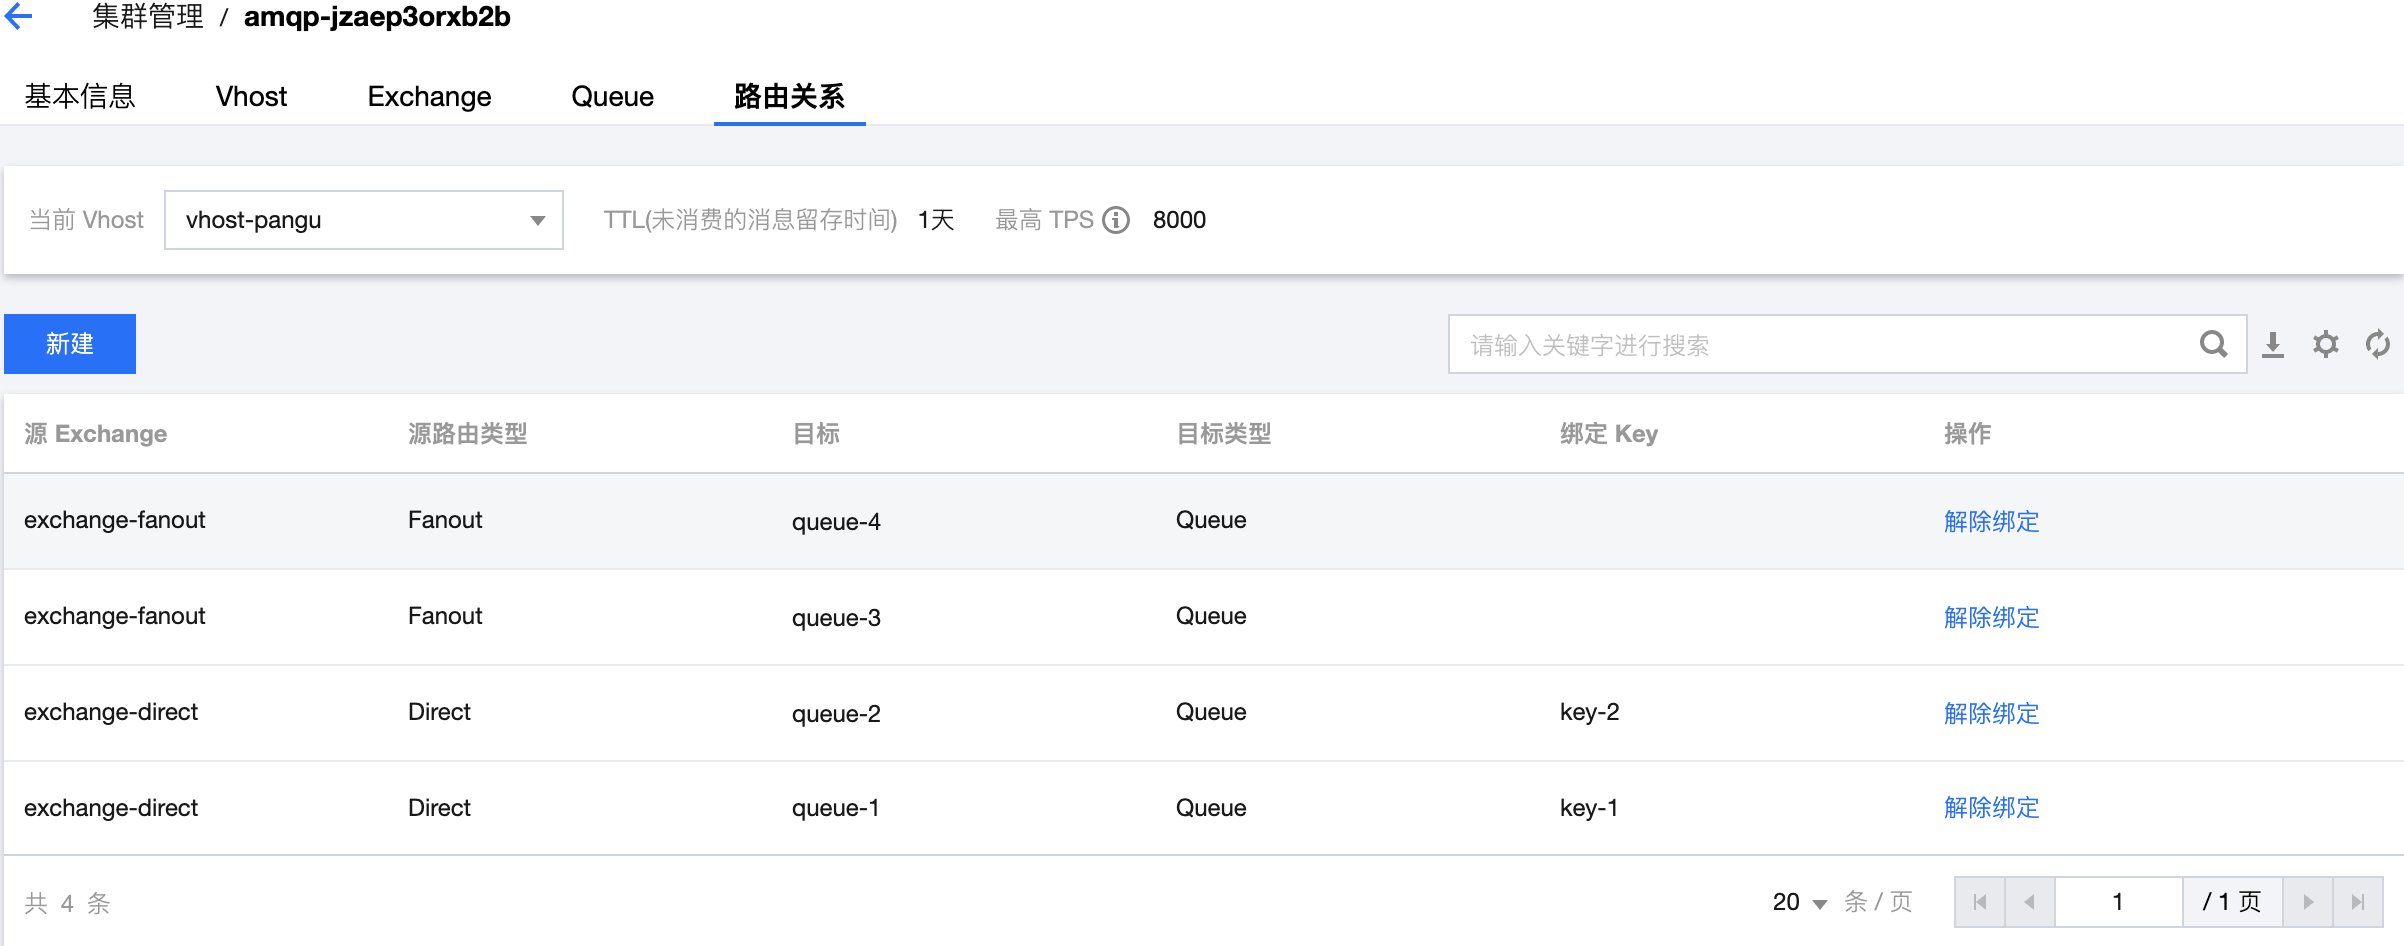
Task: Show info tooltip next to 最高 TPS
Action: point(1116,220)
